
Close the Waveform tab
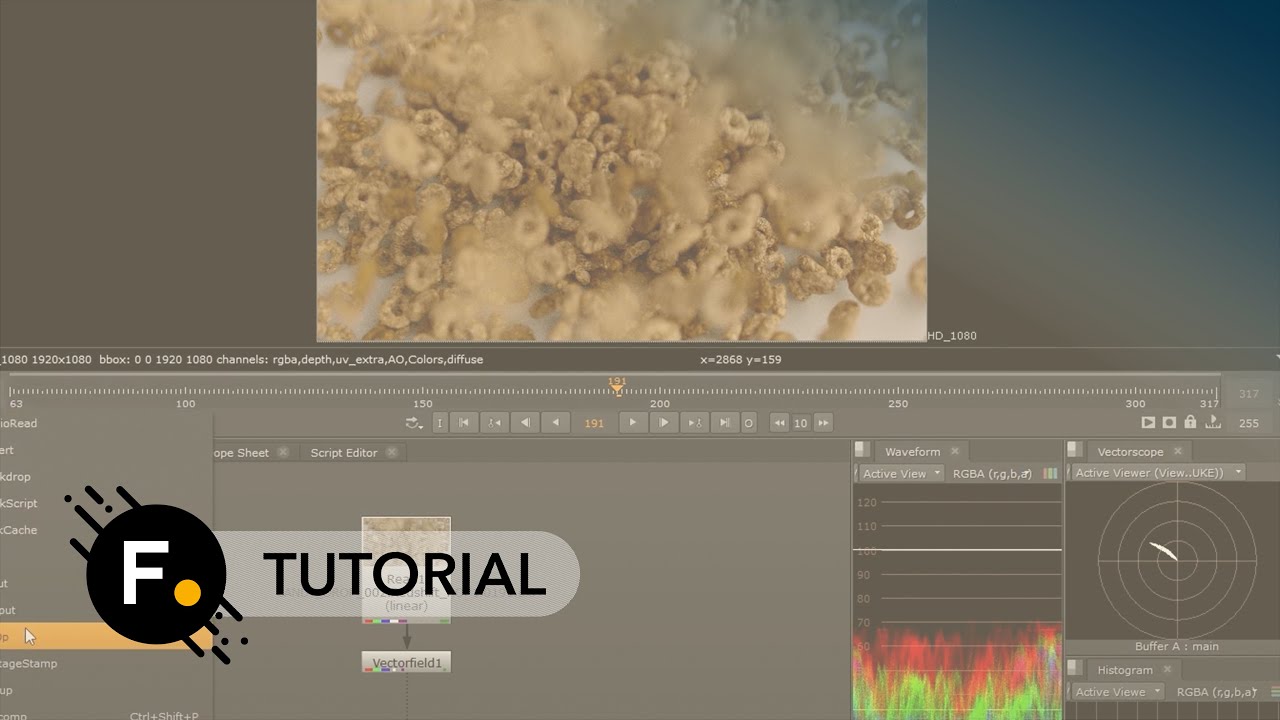[955, 451]
